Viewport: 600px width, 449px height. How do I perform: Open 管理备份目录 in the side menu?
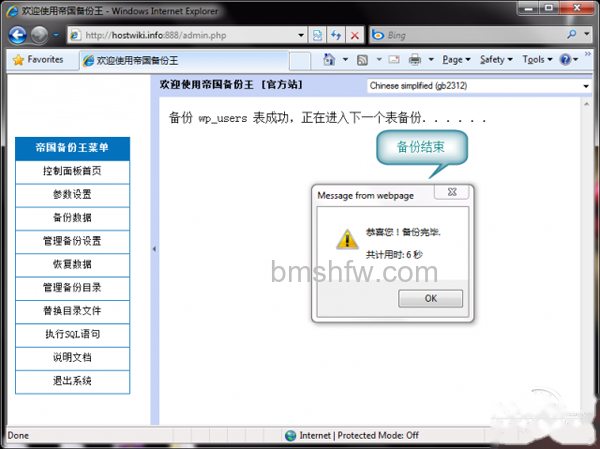[x=72, y=288]
